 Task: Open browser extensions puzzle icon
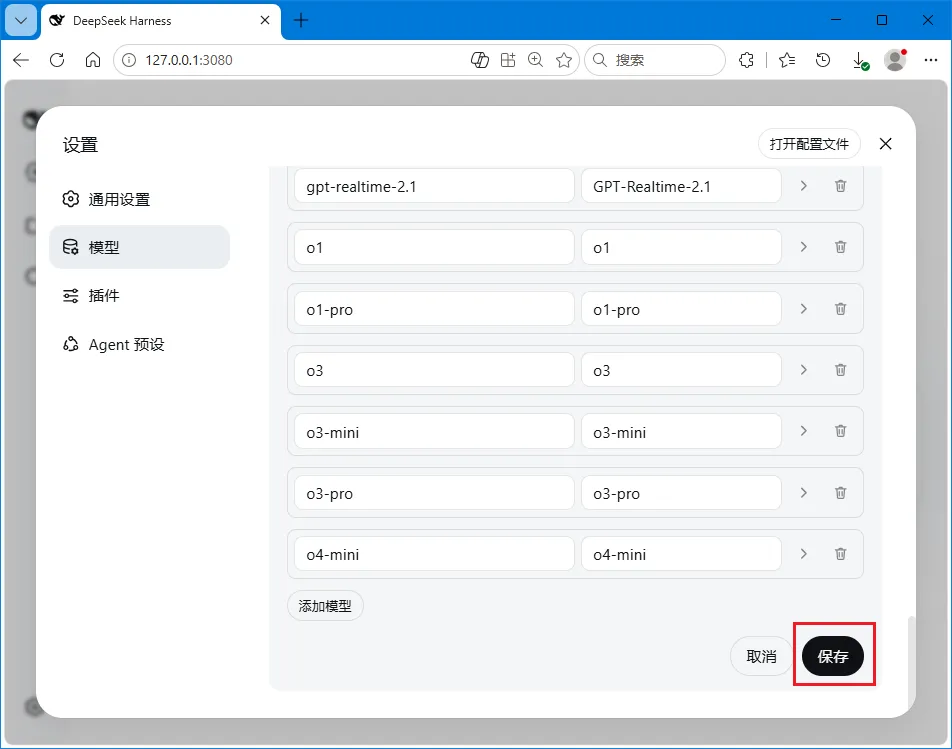point(747,59)
